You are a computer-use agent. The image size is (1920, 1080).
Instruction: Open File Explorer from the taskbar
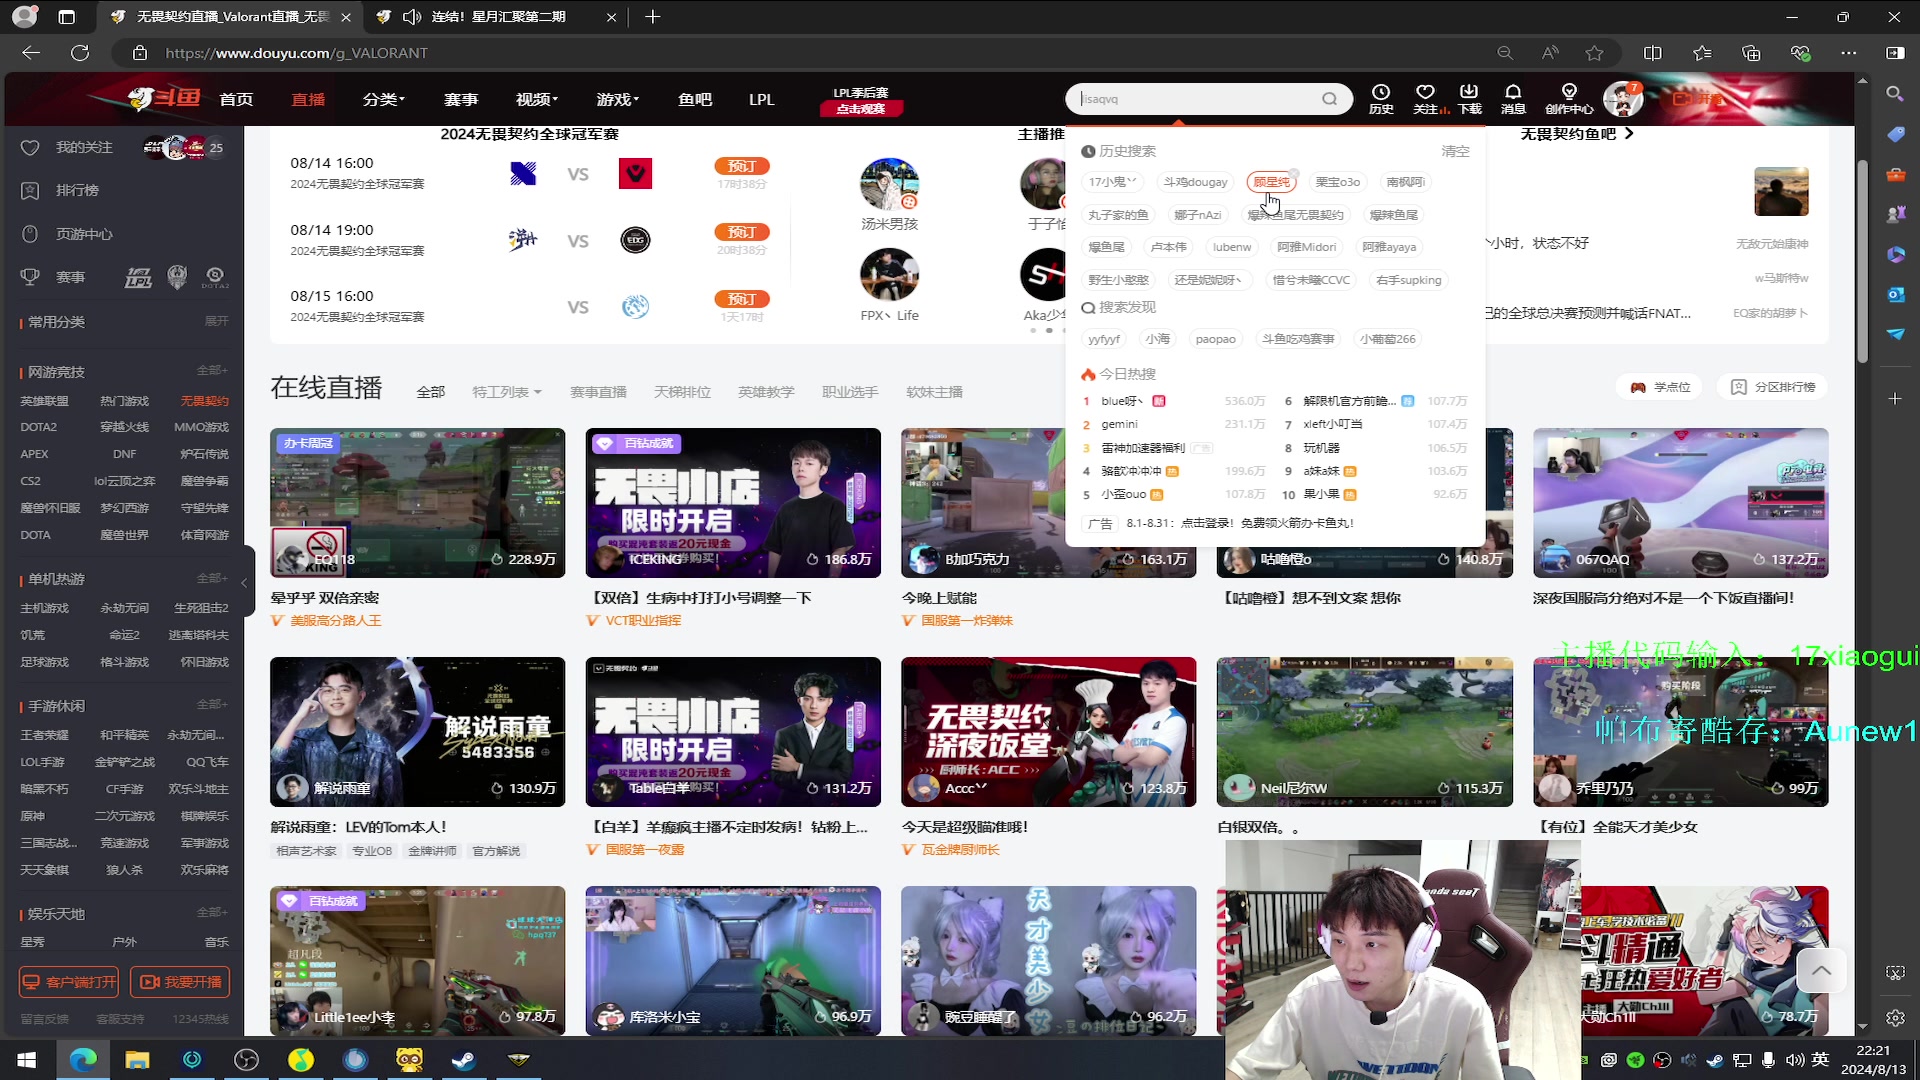pyautogui.click(x=137, y=1059)
